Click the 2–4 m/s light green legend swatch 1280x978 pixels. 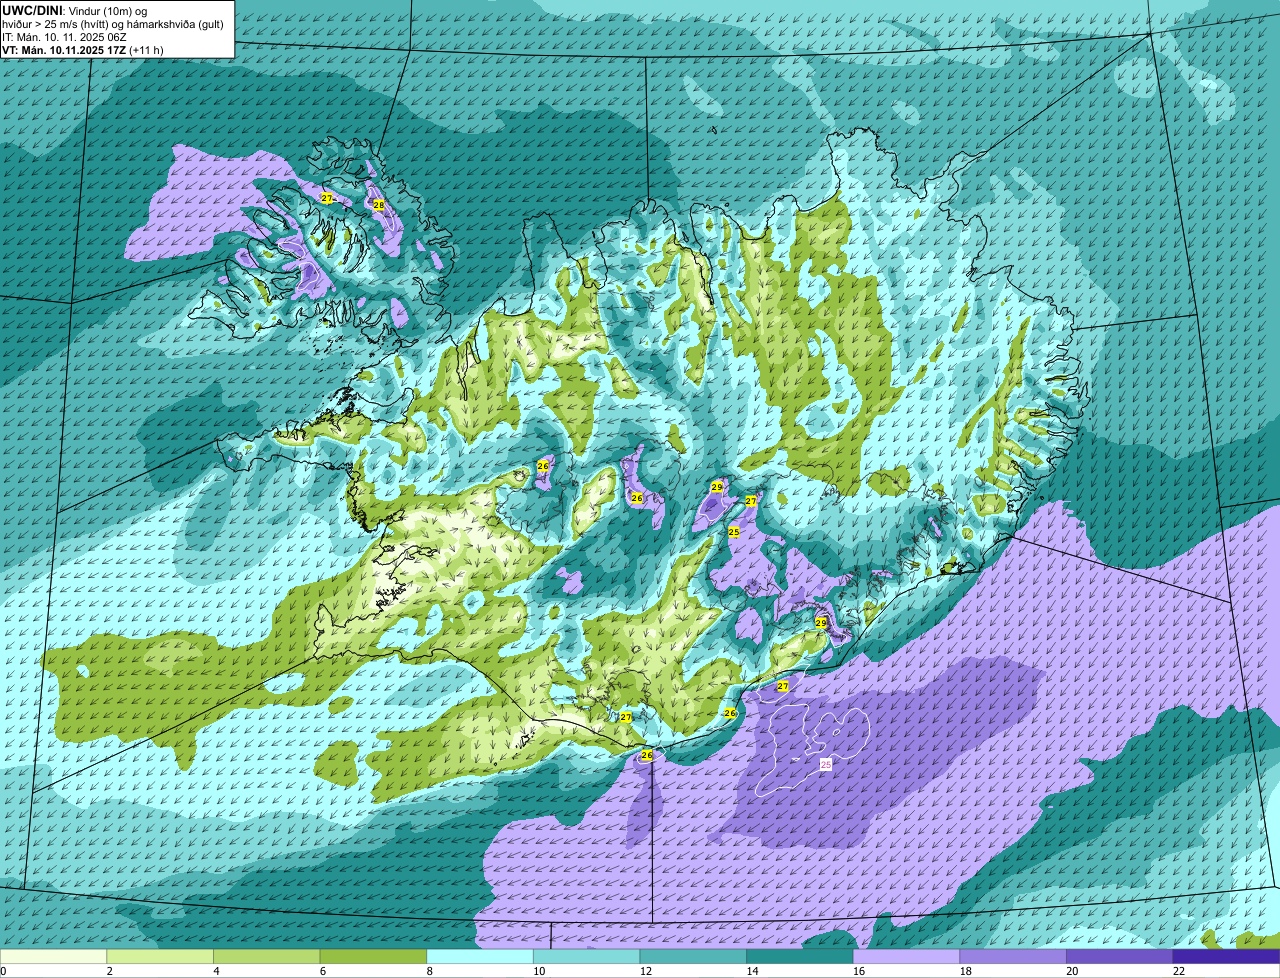160,957
